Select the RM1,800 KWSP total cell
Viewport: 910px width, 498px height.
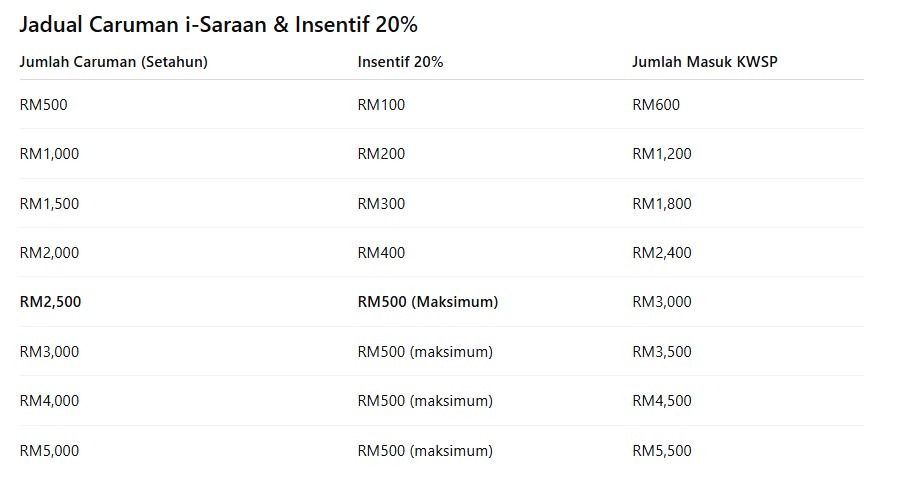pos(661,203)
